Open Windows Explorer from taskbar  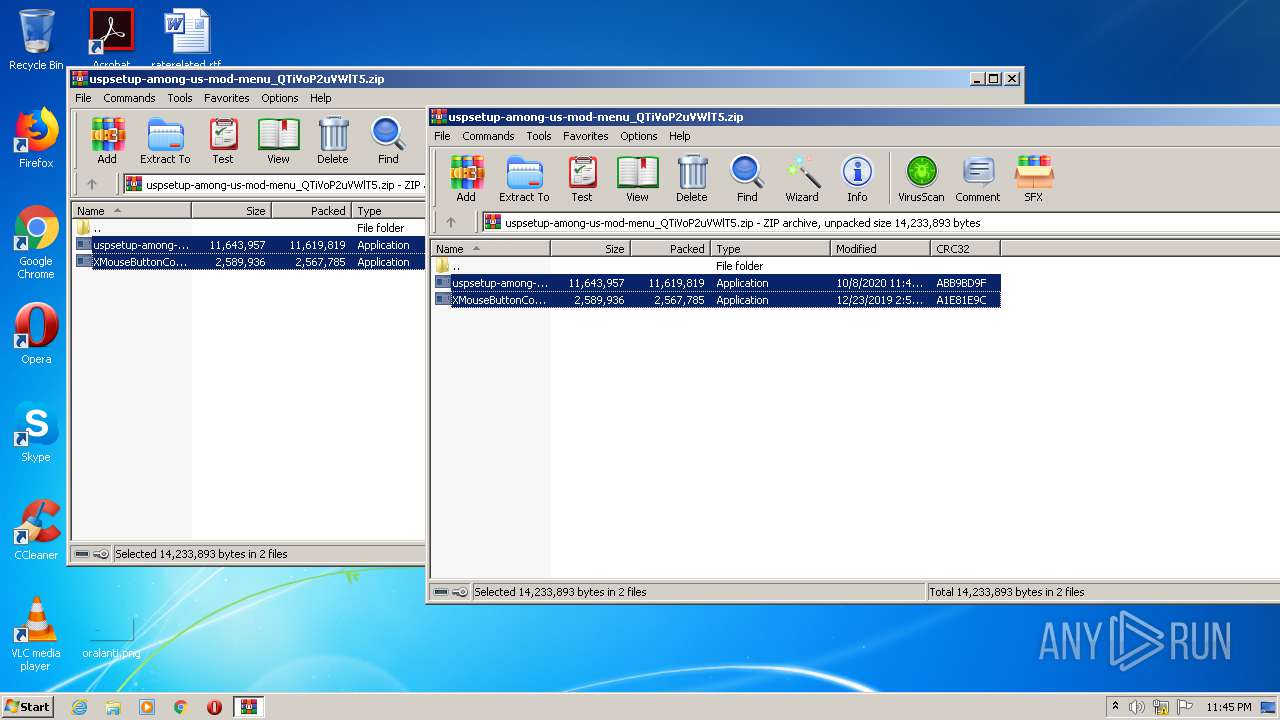point(113,707)
